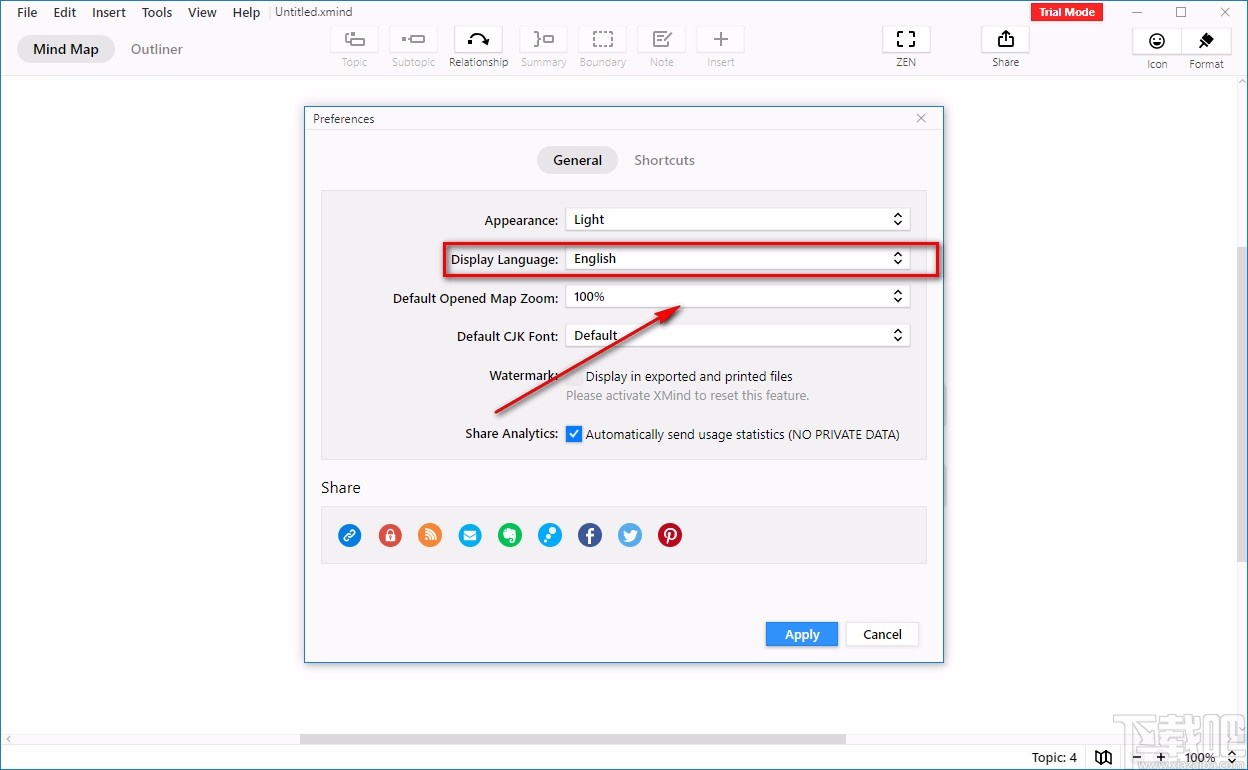Image resolution: width=1248 pixels, height=770 pixels.
Task: Uncheck Automatically send usage statistics
Action: (x=574, y=434)
